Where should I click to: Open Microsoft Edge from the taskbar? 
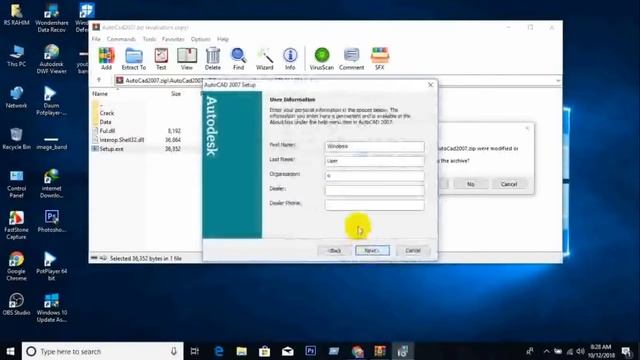point(219,351)
